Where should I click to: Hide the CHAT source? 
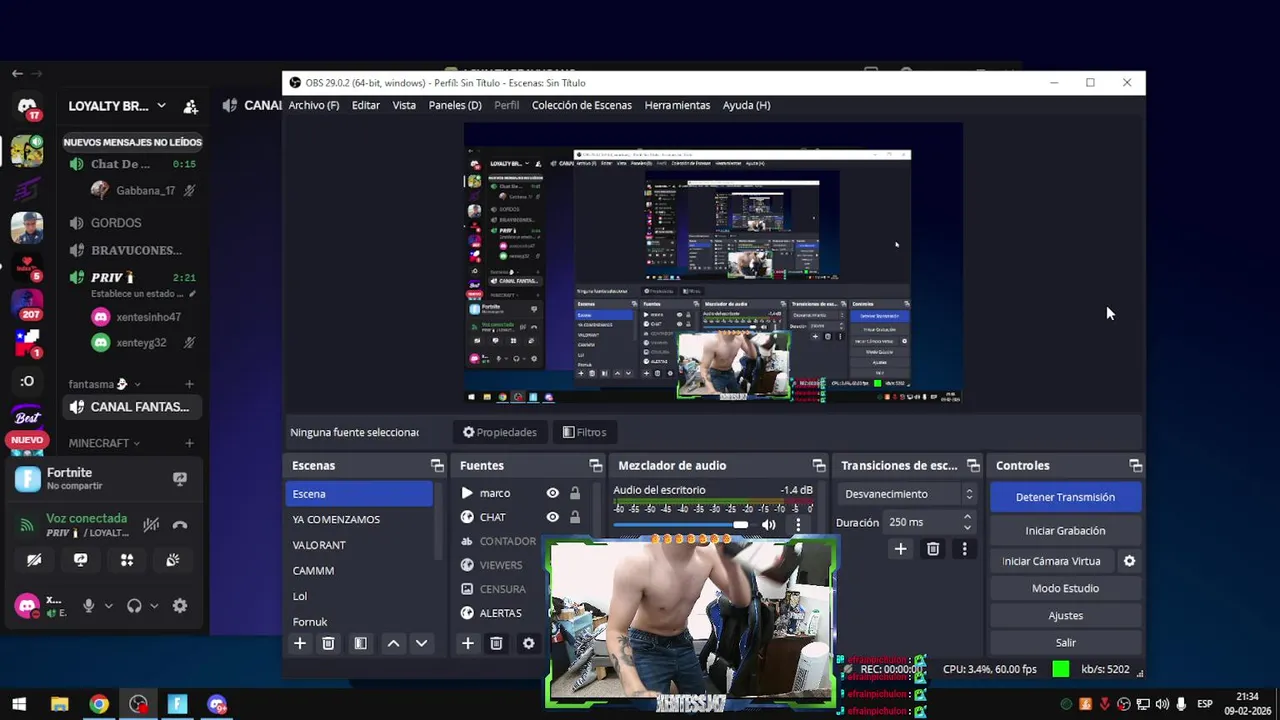coord(552,517)
